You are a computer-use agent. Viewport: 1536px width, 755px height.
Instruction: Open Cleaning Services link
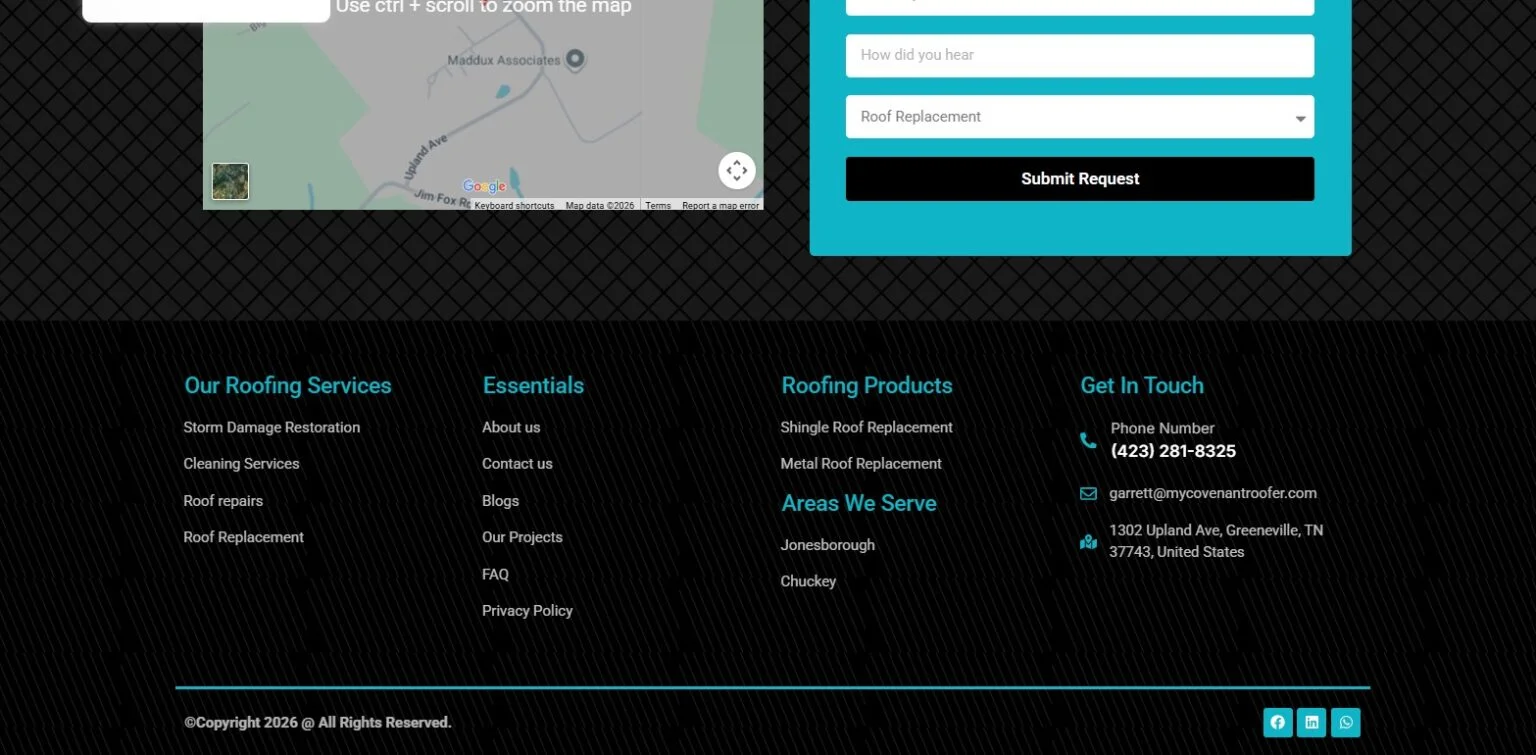pos(241,464)
